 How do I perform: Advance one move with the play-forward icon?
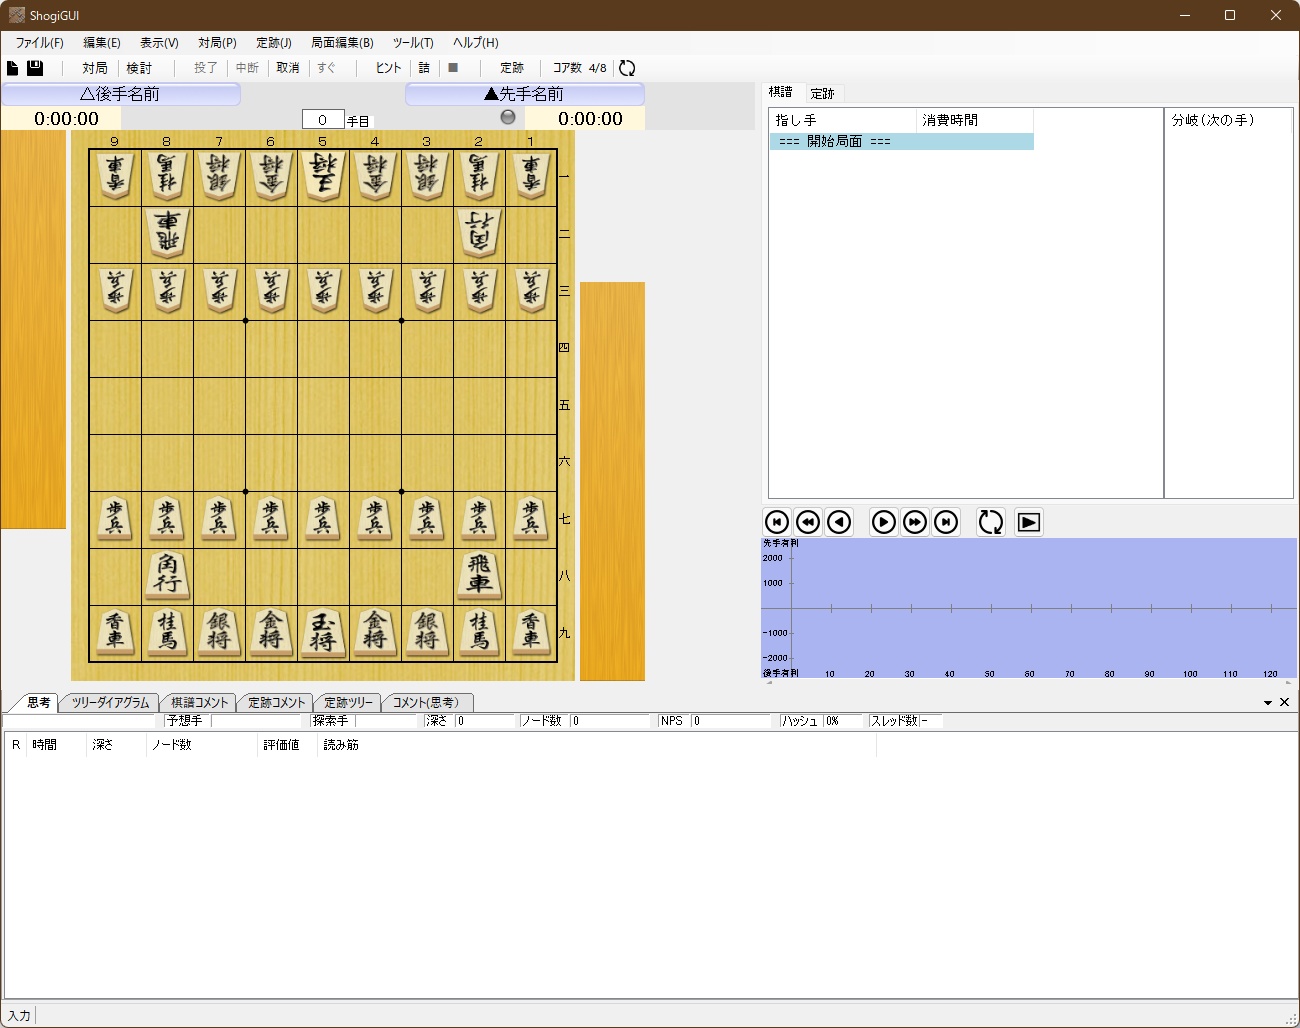[x=883, y=521]
